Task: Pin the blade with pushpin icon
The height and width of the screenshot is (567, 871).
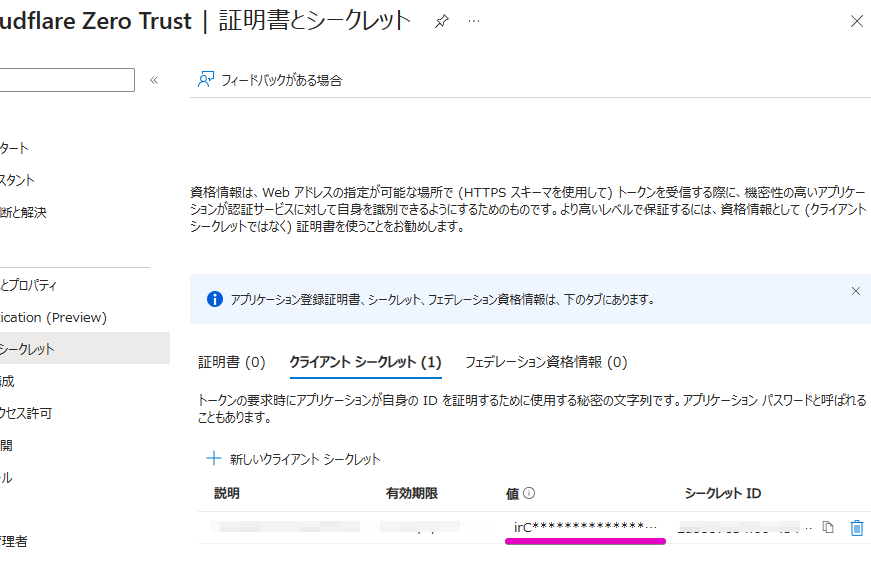Action: pos(442,22)
